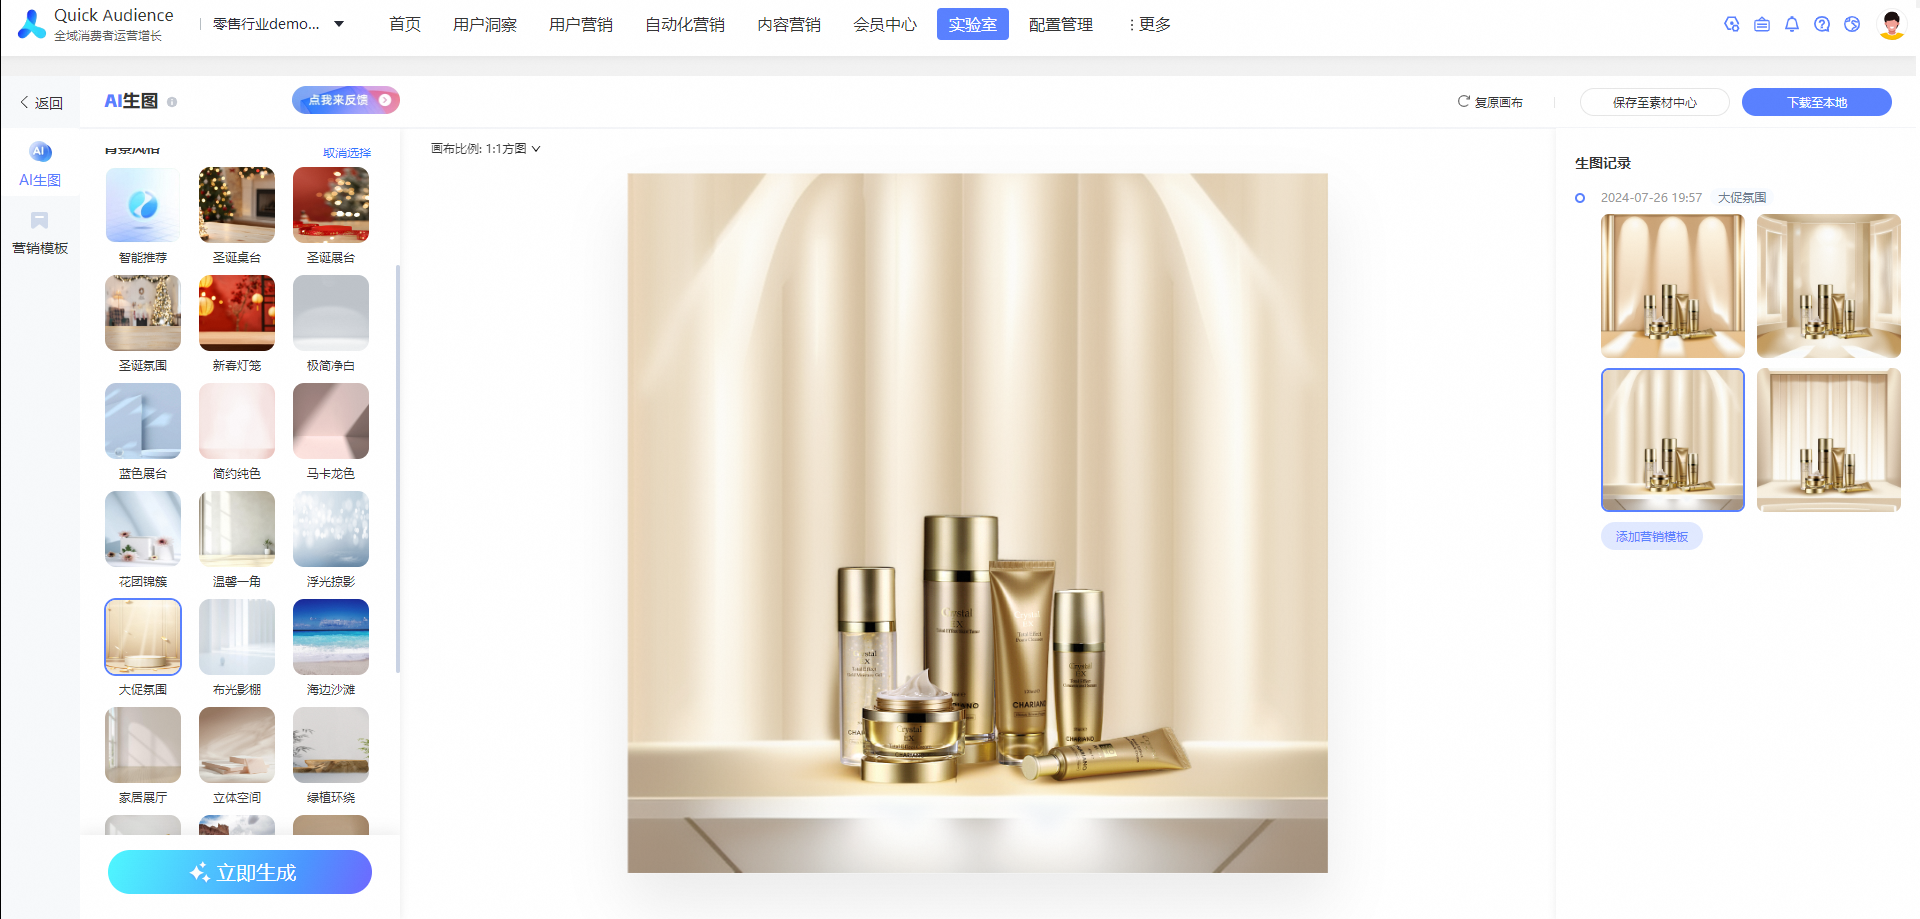Open the user avatar menu
Screen dimensions: 1920x919
point(1892,24)
